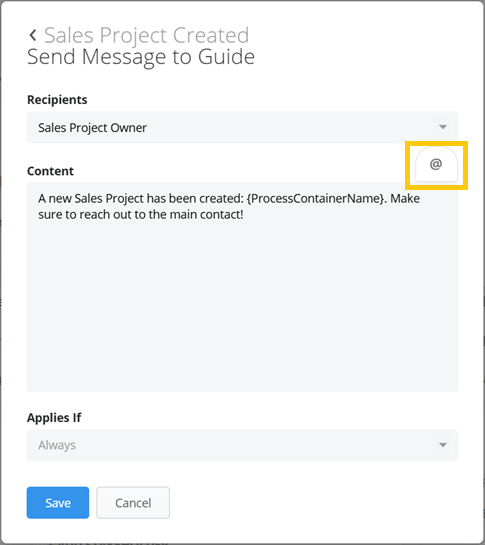Click the {ProcessContainerName} token in content
The image size is (485, 545).
(315, 198)
